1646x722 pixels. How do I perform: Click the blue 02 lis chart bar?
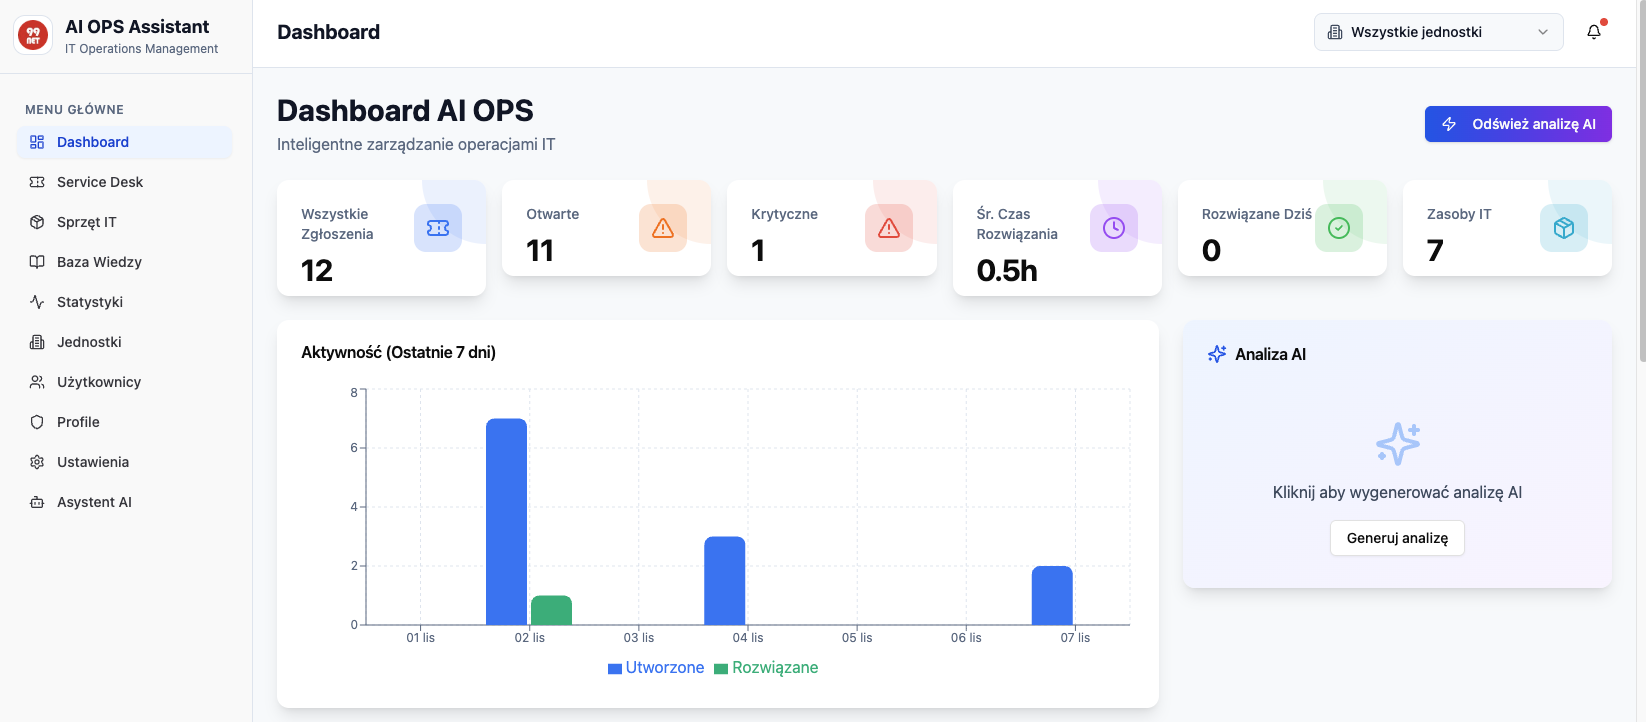click(x=506, y=520)
